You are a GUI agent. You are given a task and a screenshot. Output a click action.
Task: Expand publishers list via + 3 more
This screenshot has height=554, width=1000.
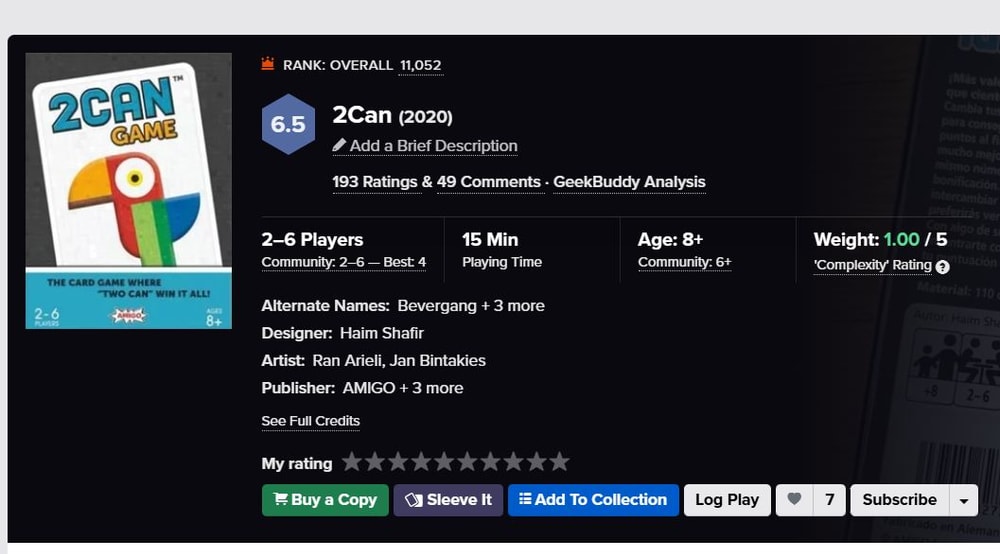tap(431, 388)
